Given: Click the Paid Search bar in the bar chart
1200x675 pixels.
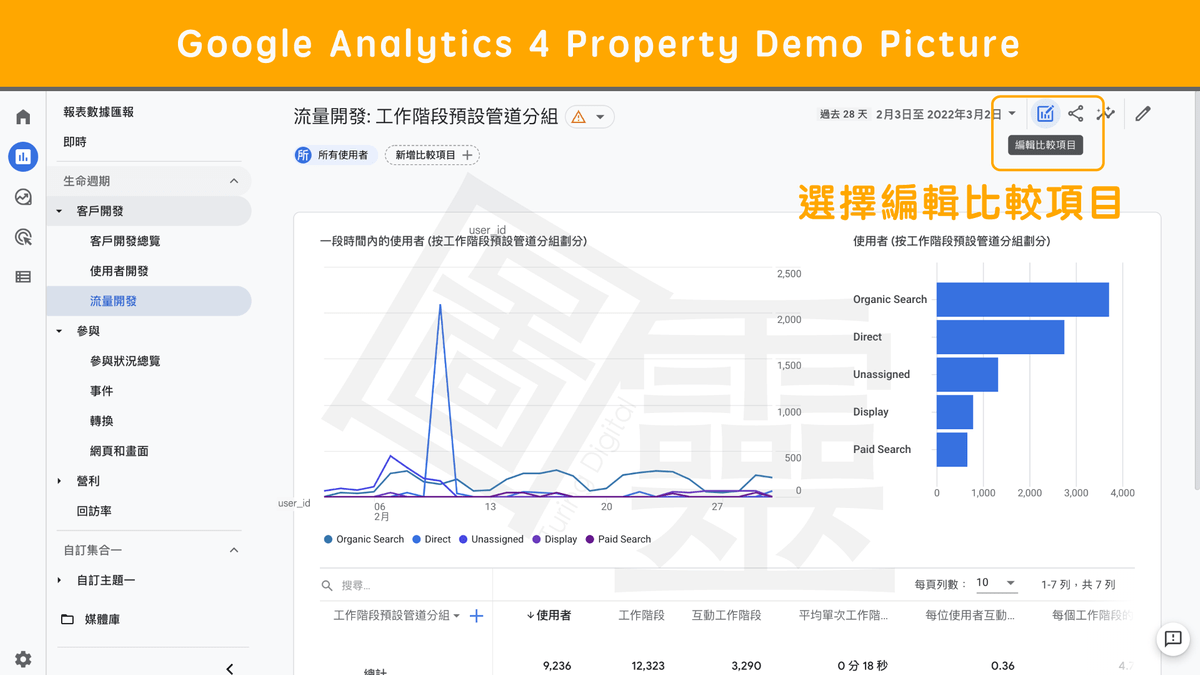Looking at the screenshot, I should (x=952, y=450).
